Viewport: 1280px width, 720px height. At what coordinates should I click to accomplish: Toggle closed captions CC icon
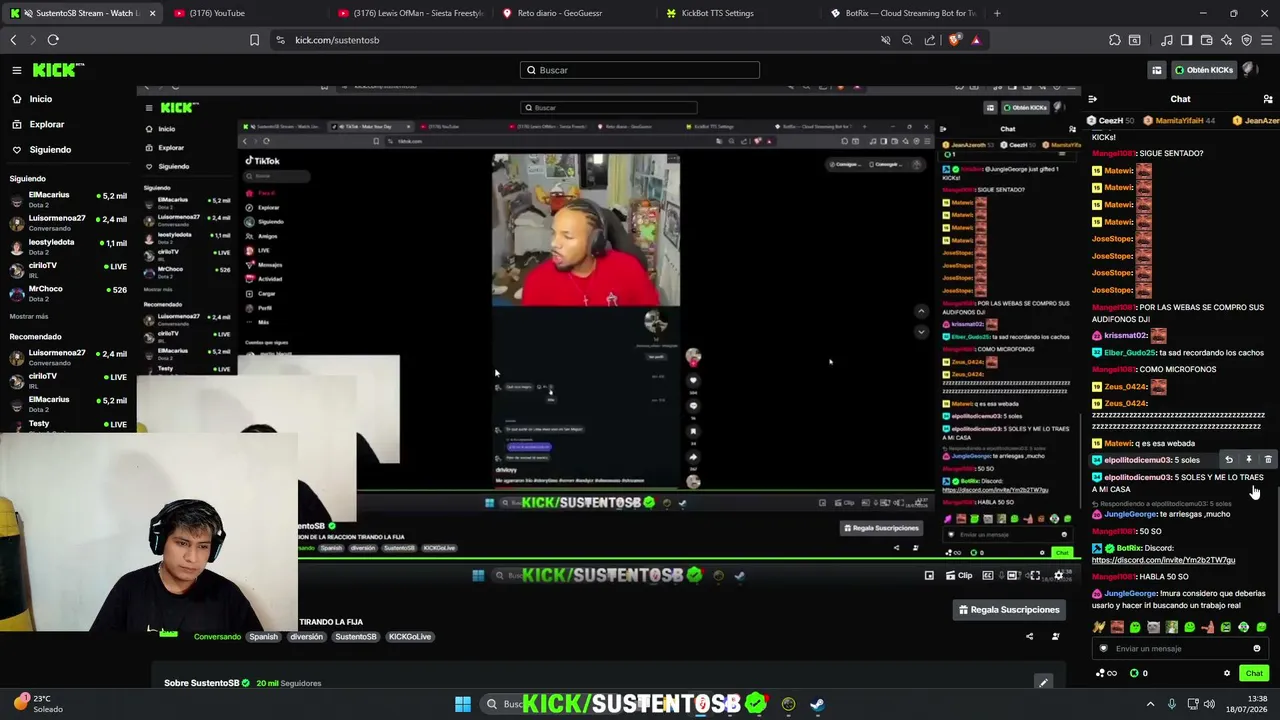988,575
